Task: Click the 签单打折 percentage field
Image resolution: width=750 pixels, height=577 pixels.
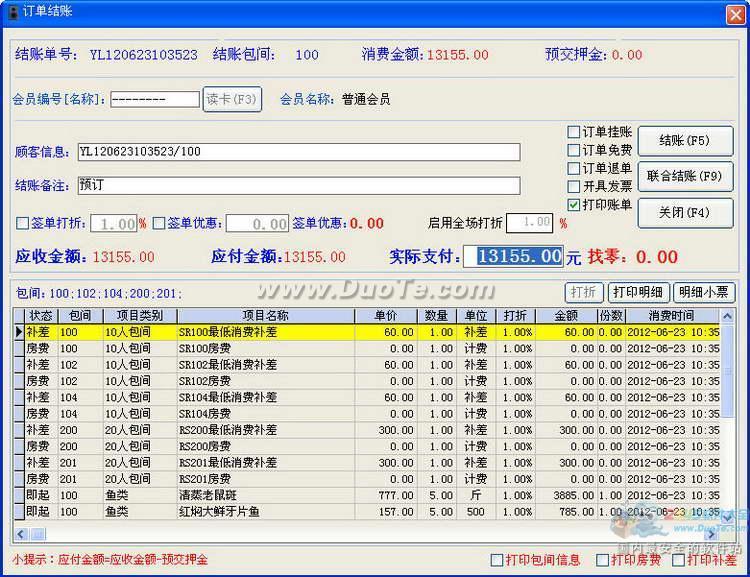Action: 113,223
